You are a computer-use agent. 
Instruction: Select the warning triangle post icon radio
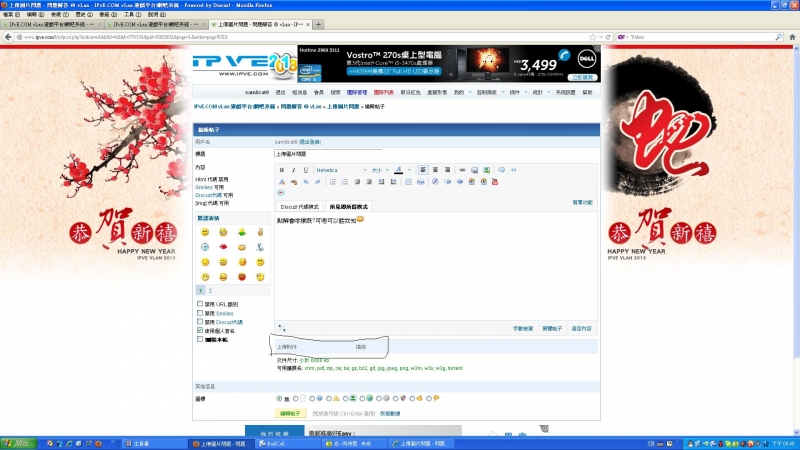[329, 398]
